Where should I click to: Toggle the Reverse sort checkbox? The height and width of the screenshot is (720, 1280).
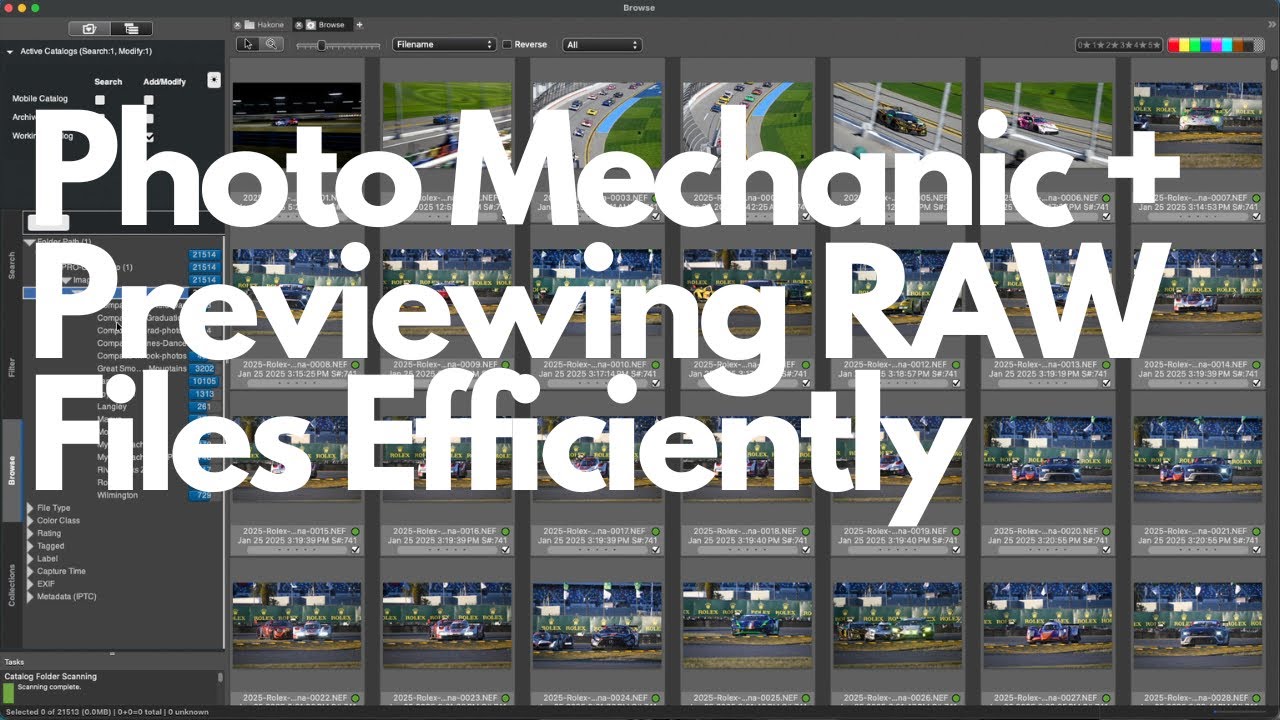507,45
